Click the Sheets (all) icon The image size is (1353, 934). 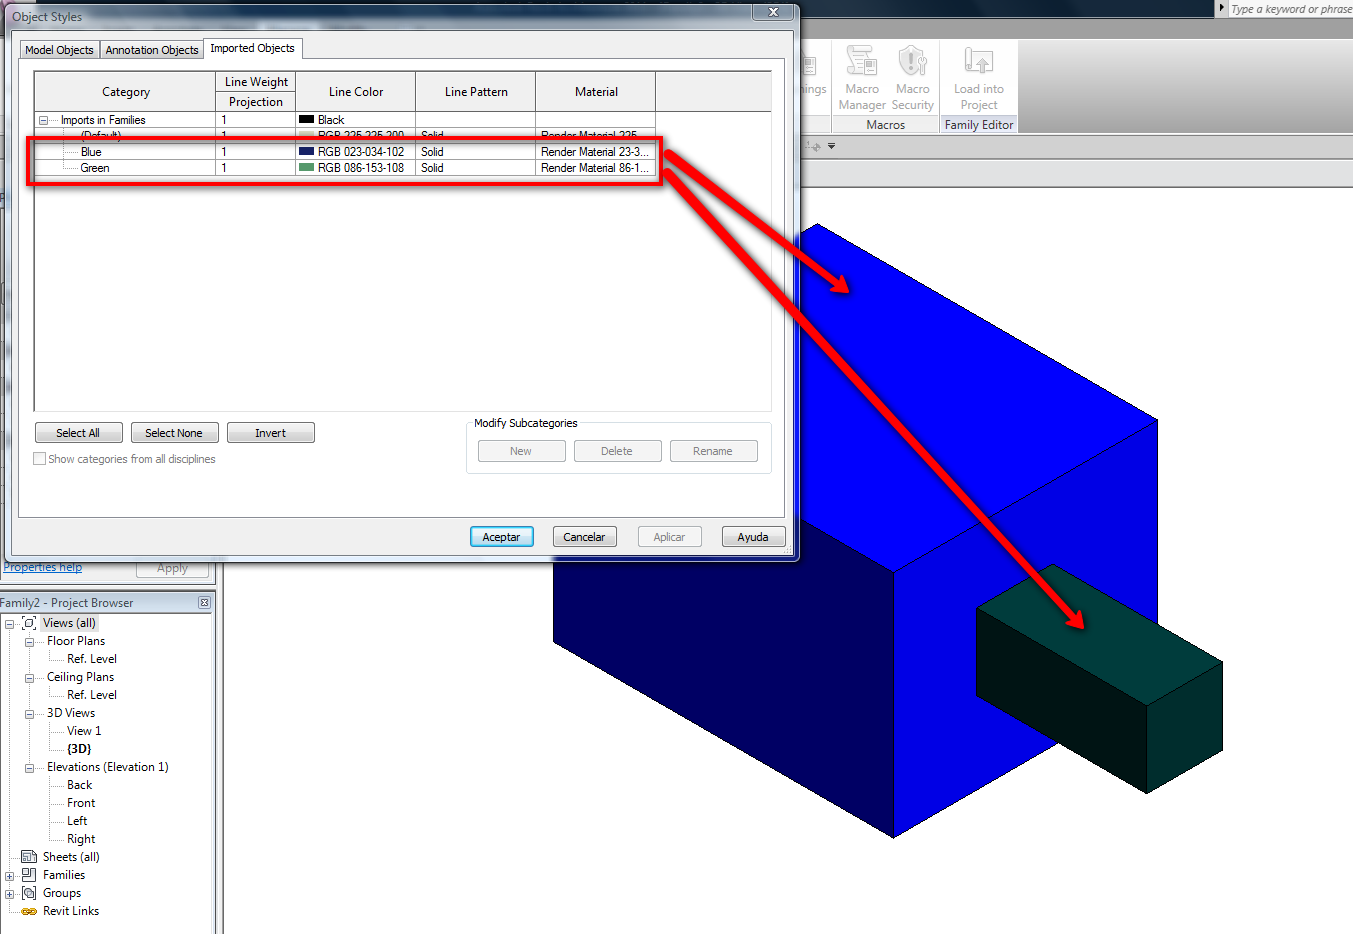tap(29, 857)
